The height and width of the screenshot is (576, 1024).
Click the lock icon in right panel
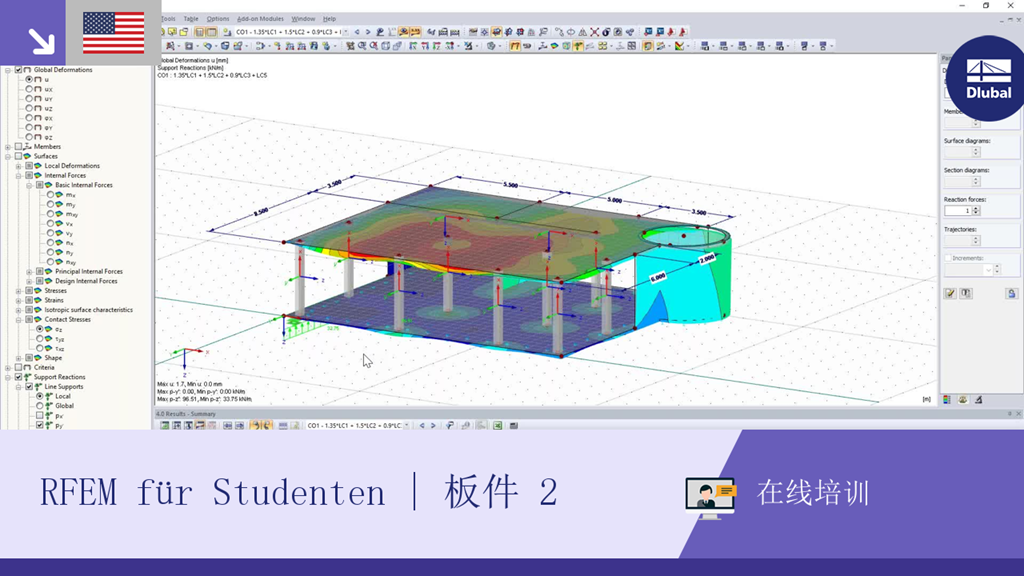pyautogui.click(x=1012, y=294)
